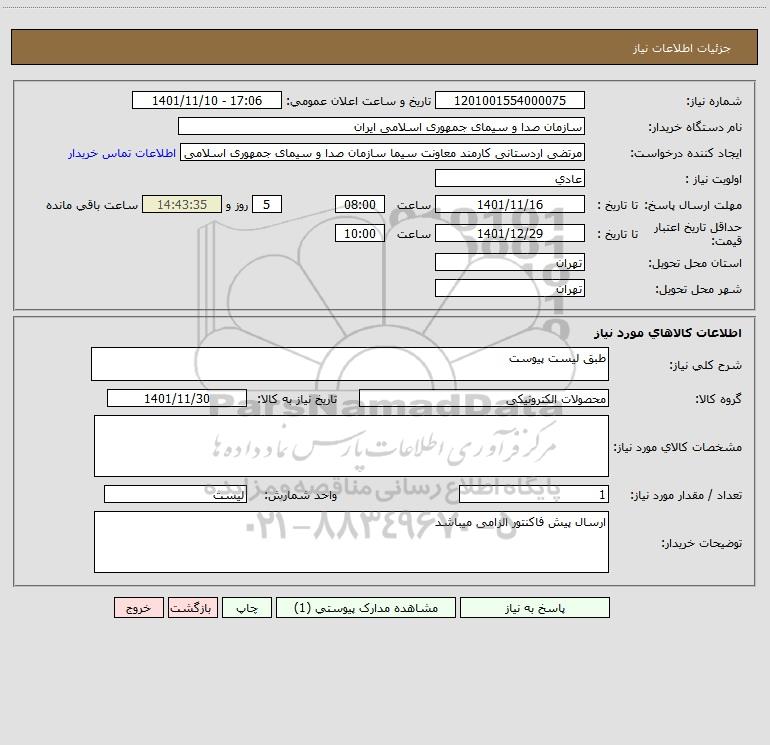Click the بازگشت back button
Viewport: 770px width, 745px height.
[x=192, y=607]
